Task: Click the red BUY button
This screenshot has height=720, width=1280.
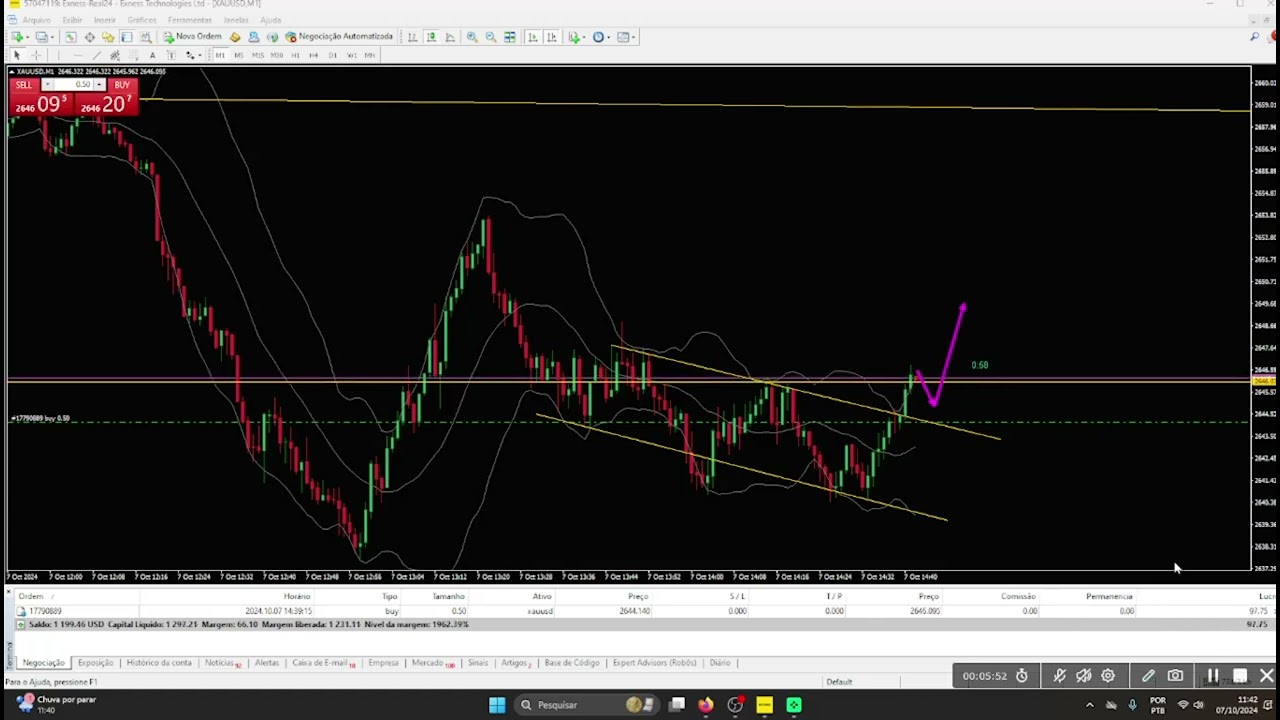Action: point(122,85)
